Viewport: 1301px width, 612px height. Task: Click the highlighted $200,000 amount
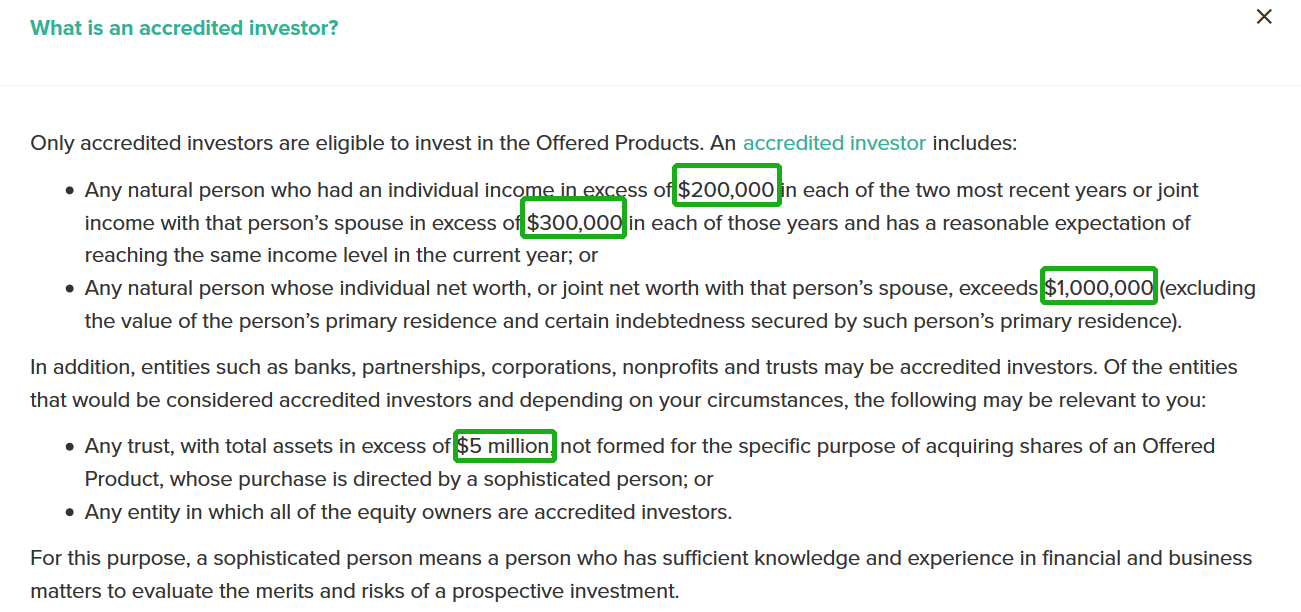point(726,190)
